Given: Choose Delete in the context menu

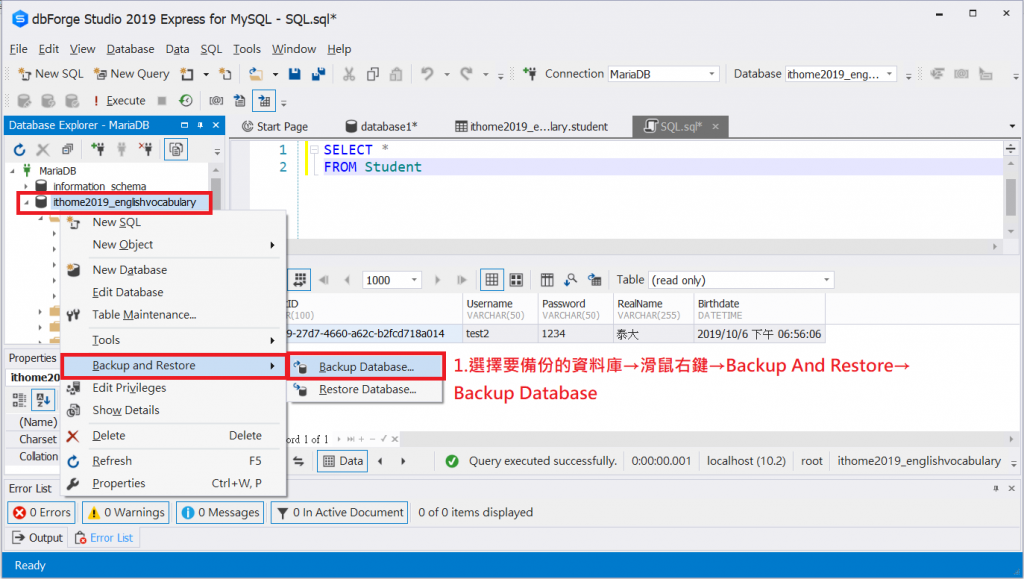Looking at the screenshot, I should pos(173,435).
